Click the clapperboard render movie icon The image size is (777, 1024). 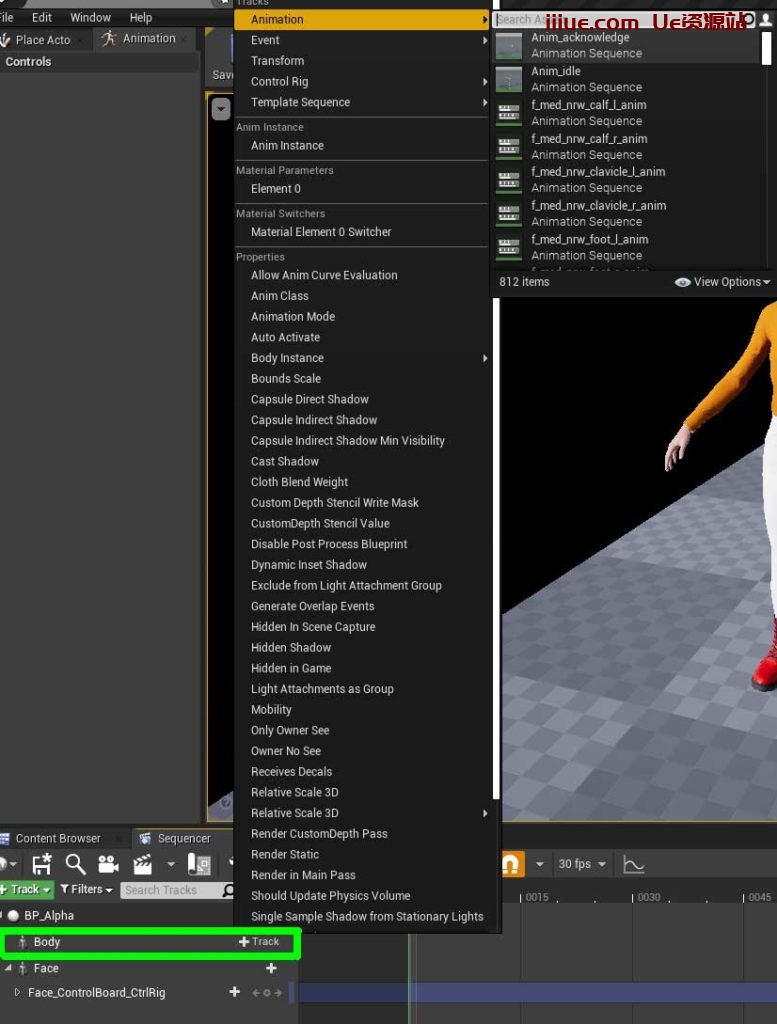click(x=143, y=864)
